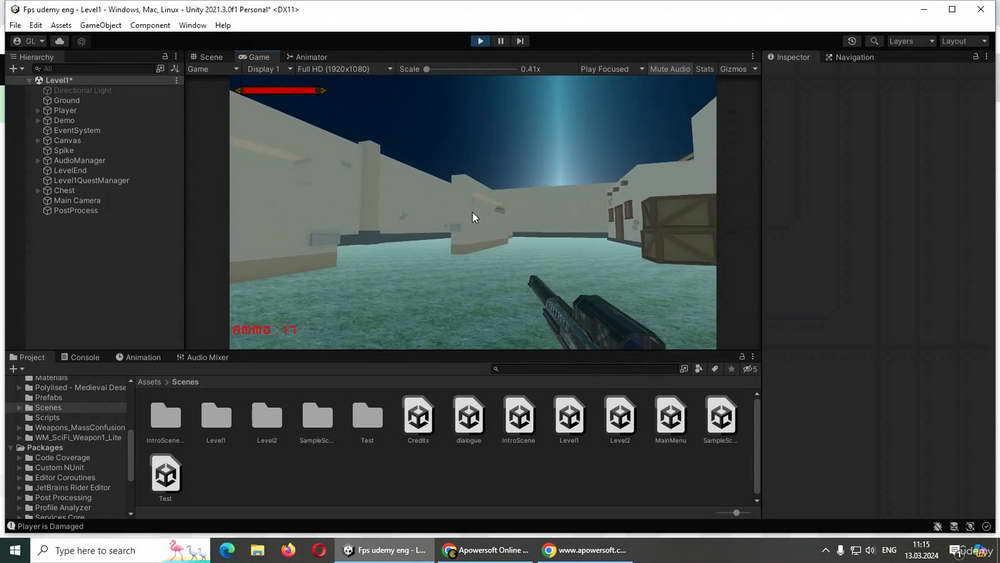Expand the Player object in Hierarchy
The height and width of the screenshot is (563, 1000).
(38, 110)
